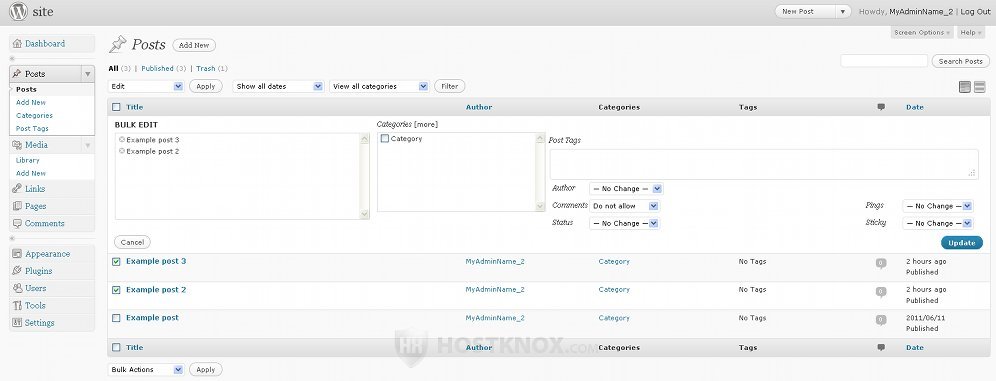Open bulk edit Author dropdown

point(626,189)
